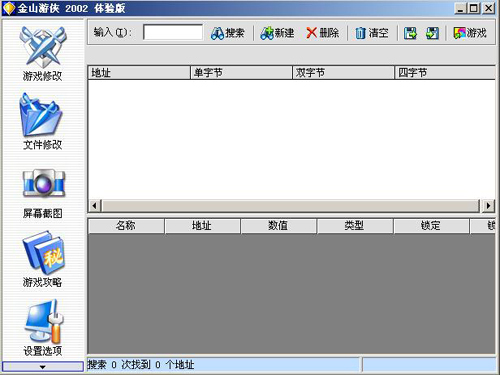Image resolution: width=500 pixels, height=375 pixels.
Task: Sort by the 地址 column in results list
Action: coord(139,73)
